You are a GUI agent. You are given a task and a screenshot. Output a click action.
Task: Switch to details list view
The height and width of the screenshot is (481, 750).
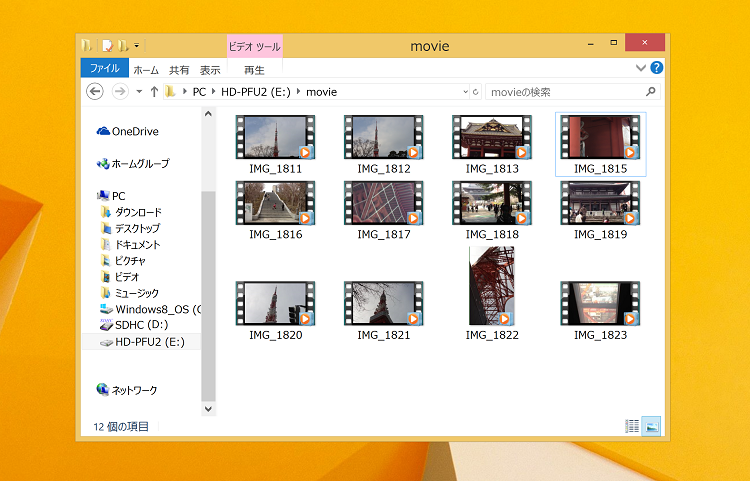point(632,426)
